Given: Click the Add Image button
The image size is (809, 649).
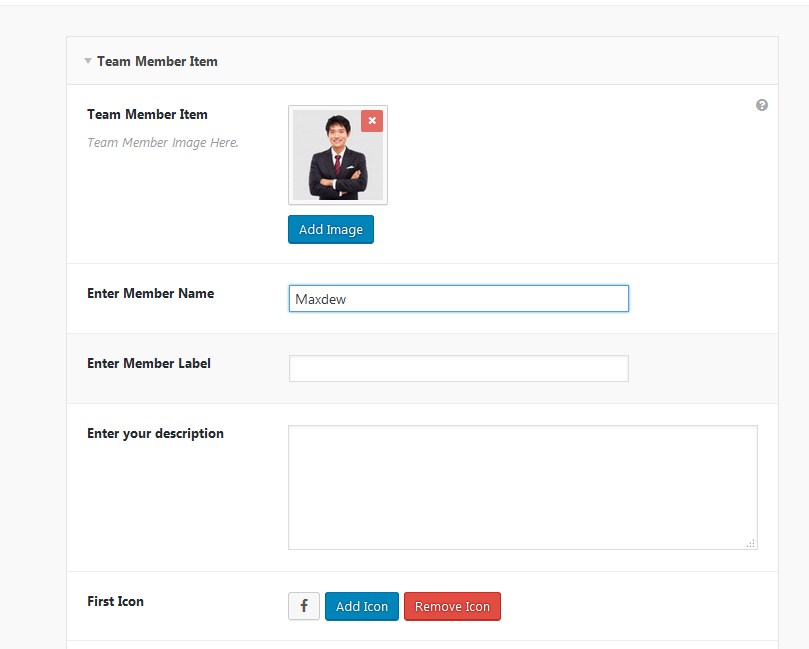Looking at the screenshot, I should tap(331, 230).
